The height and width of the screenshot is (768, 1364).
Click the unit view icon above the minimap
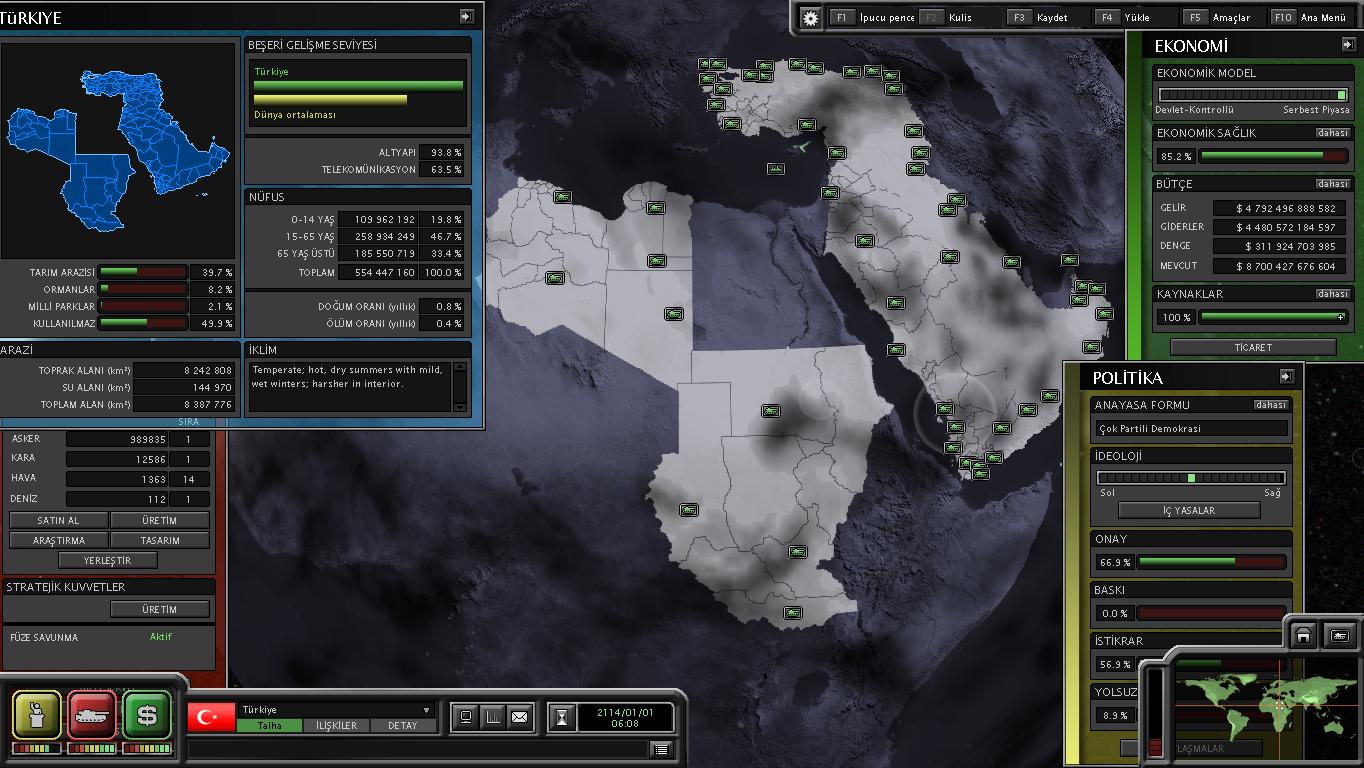point(1340,635)
